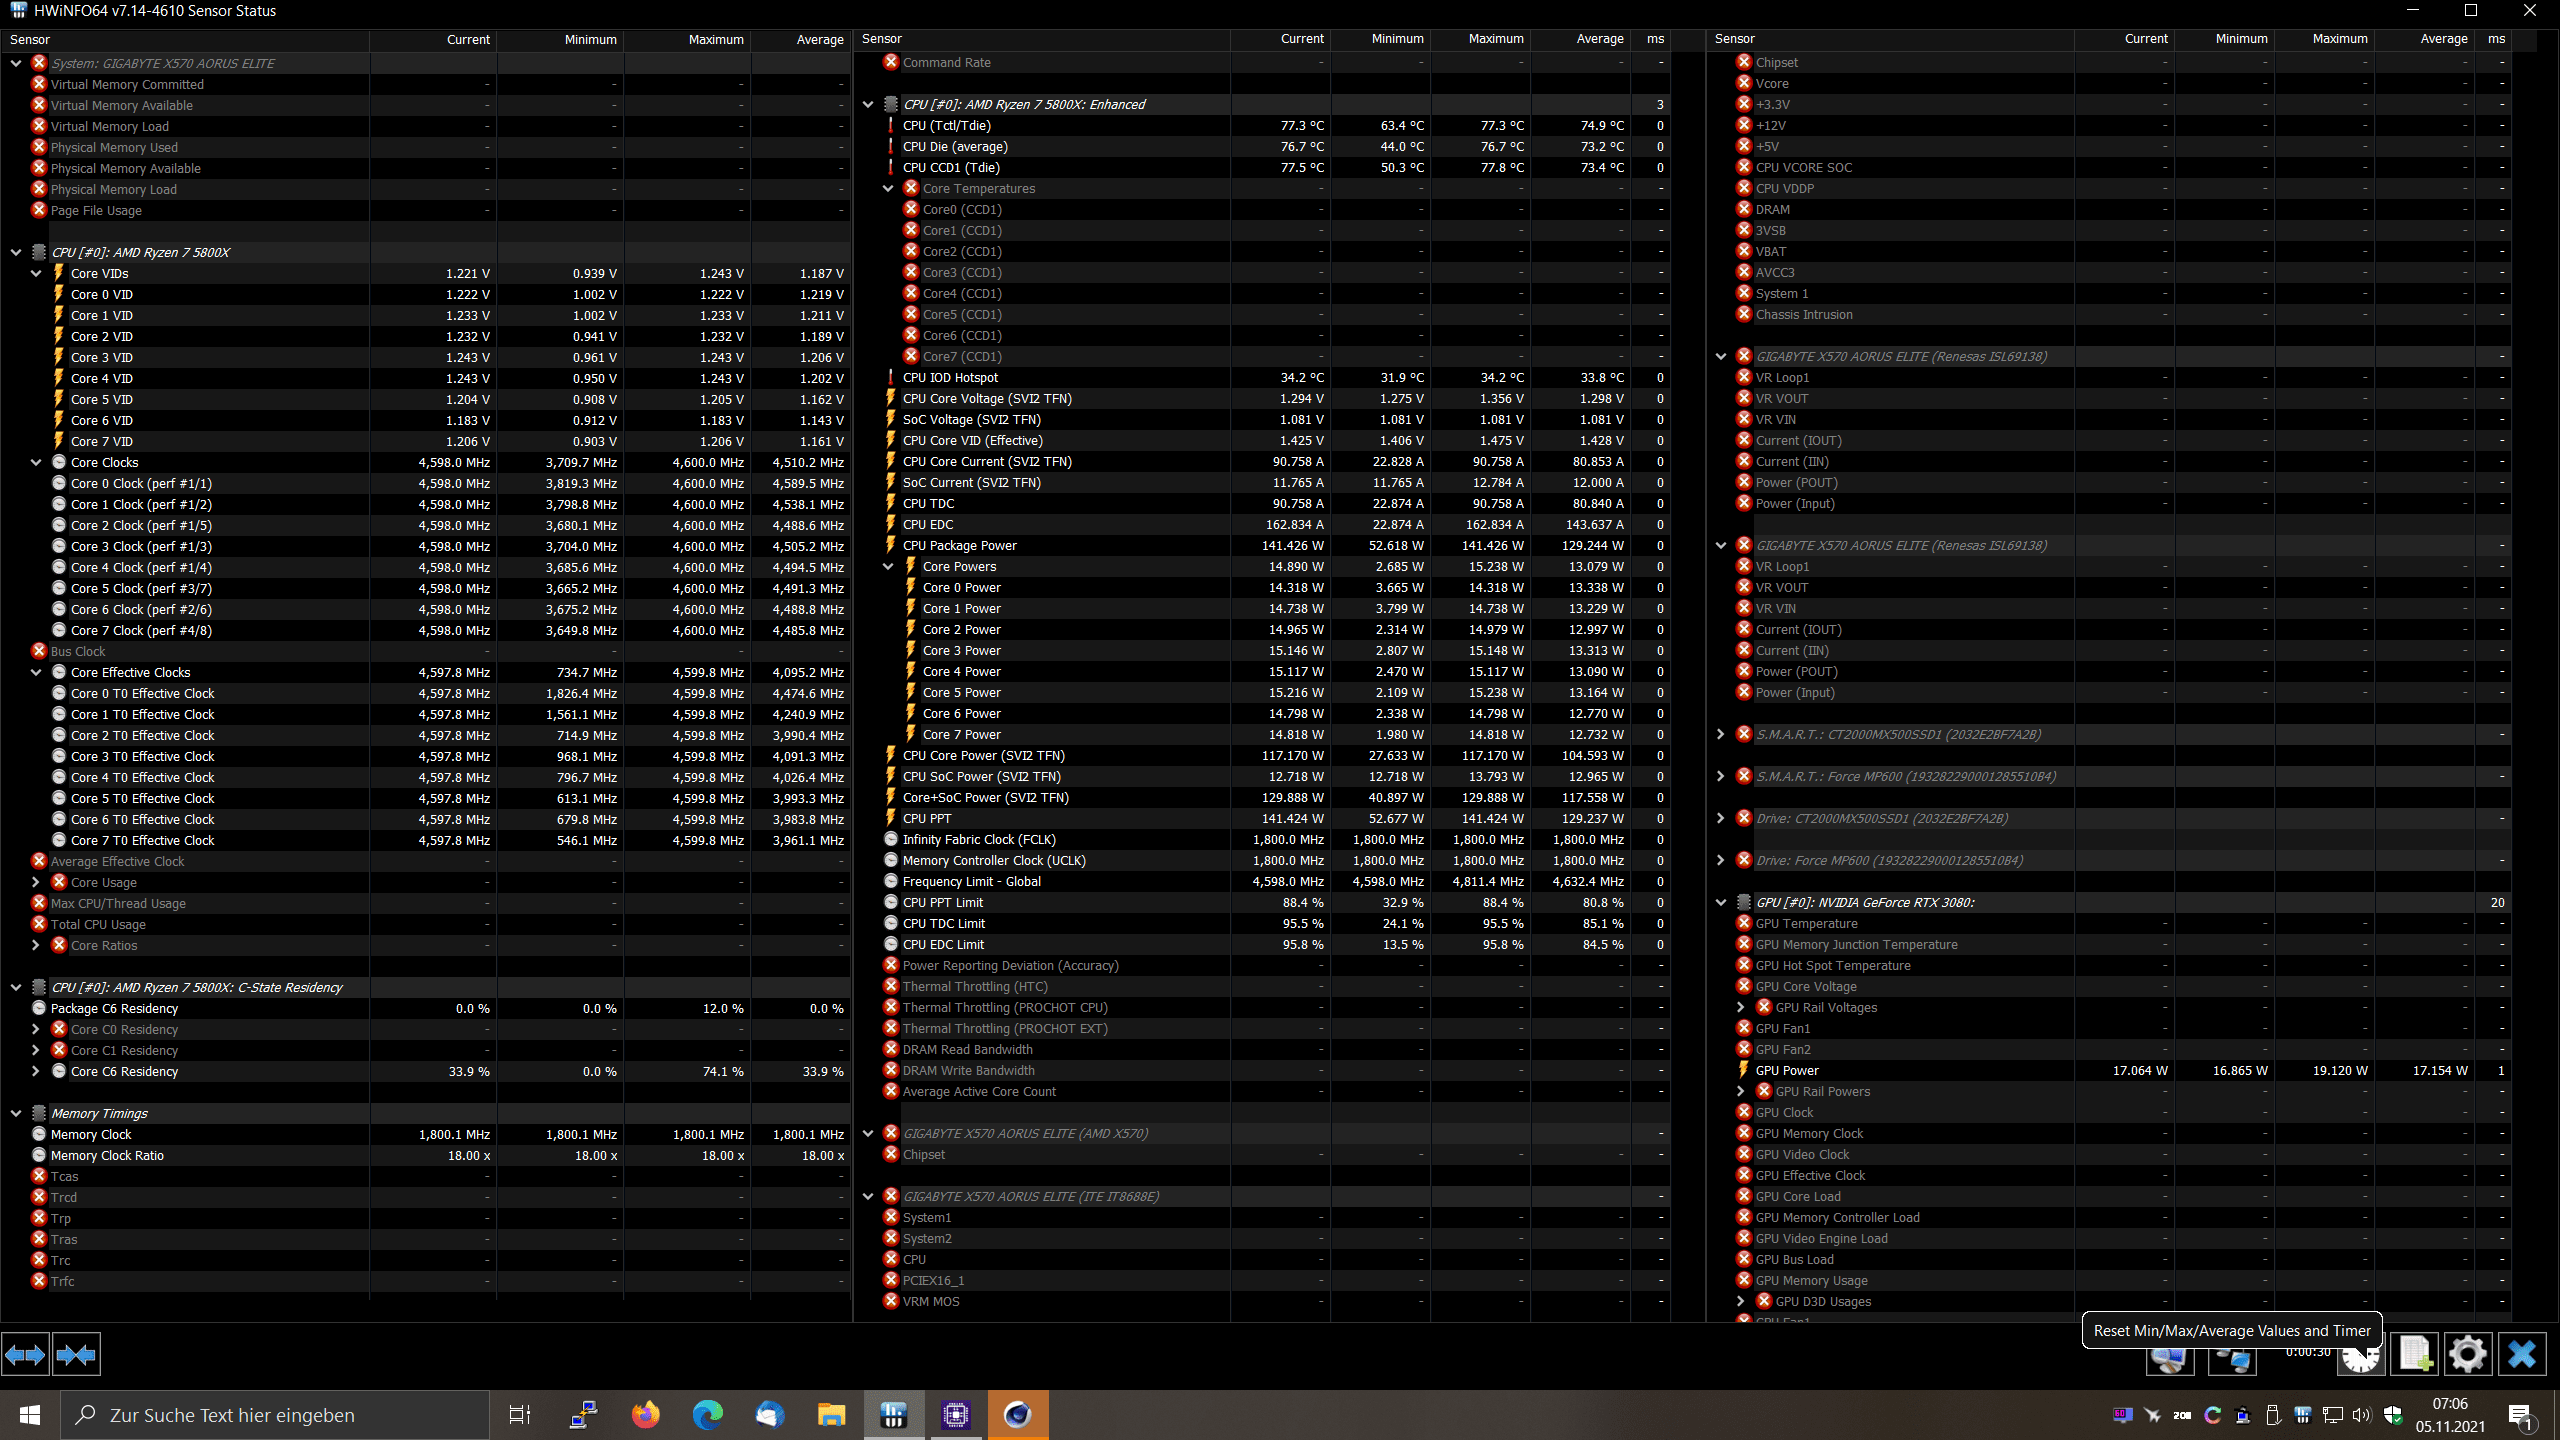Click the thermometer icon beside CPU IOD Hotspot
2560x1440 pixels.
[890, 378]
